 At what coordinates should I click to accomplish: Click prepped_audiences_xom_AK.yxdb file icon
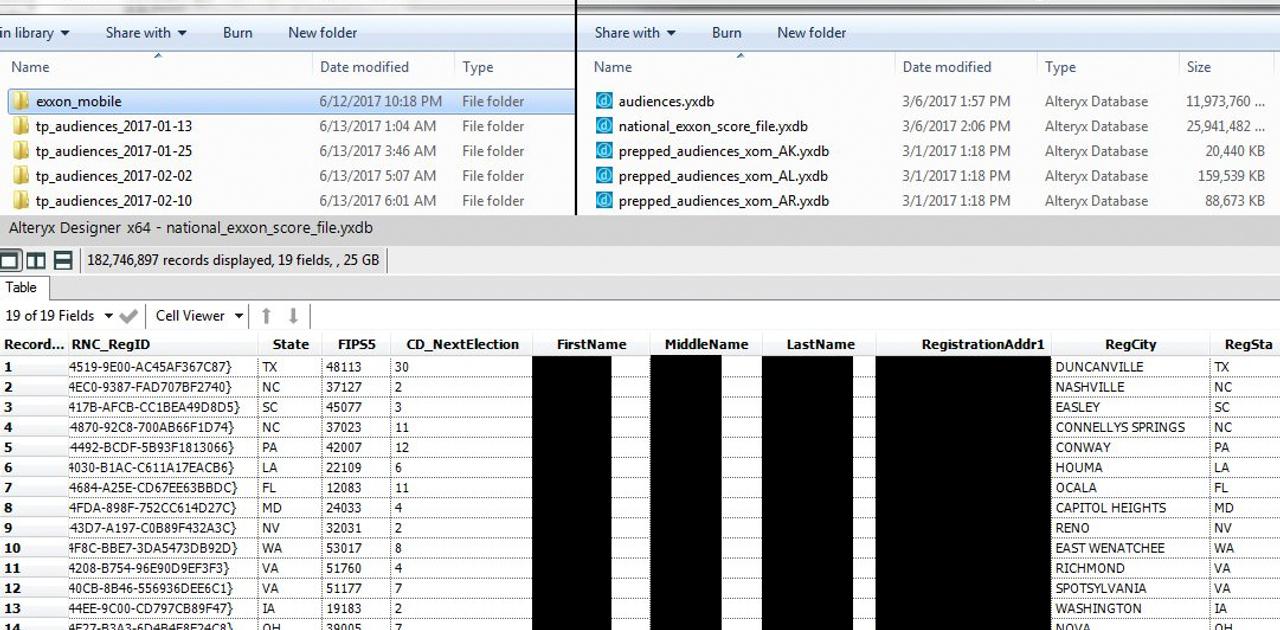603,151
